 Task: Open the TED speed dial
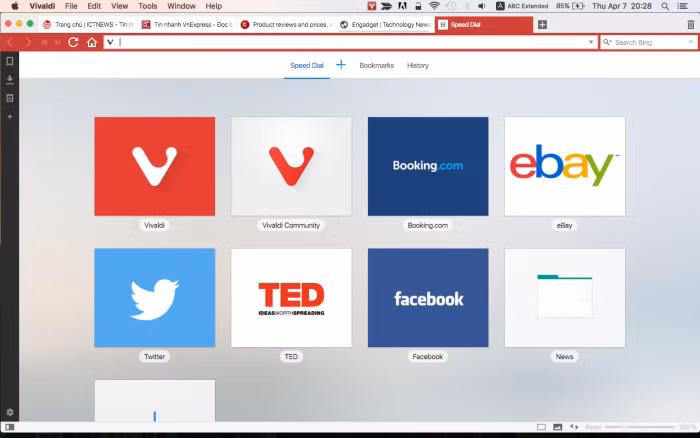(x=292, y=298)
